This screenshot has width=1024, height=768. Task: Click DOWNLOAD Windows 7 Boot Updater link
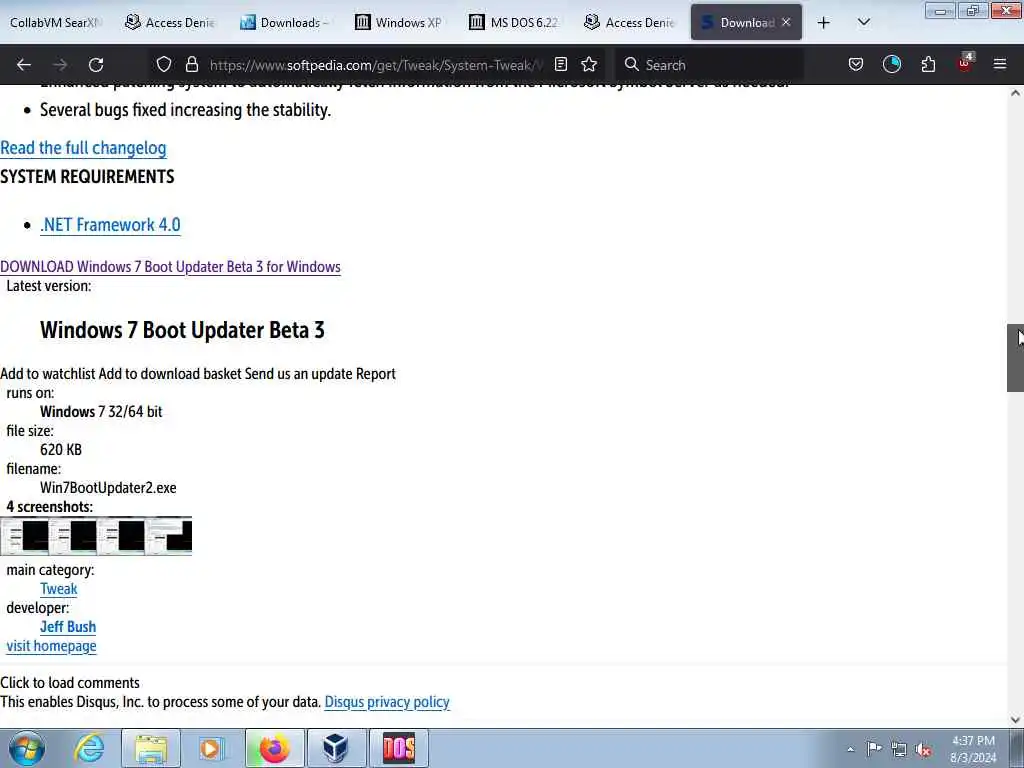[x=170, y=266]
